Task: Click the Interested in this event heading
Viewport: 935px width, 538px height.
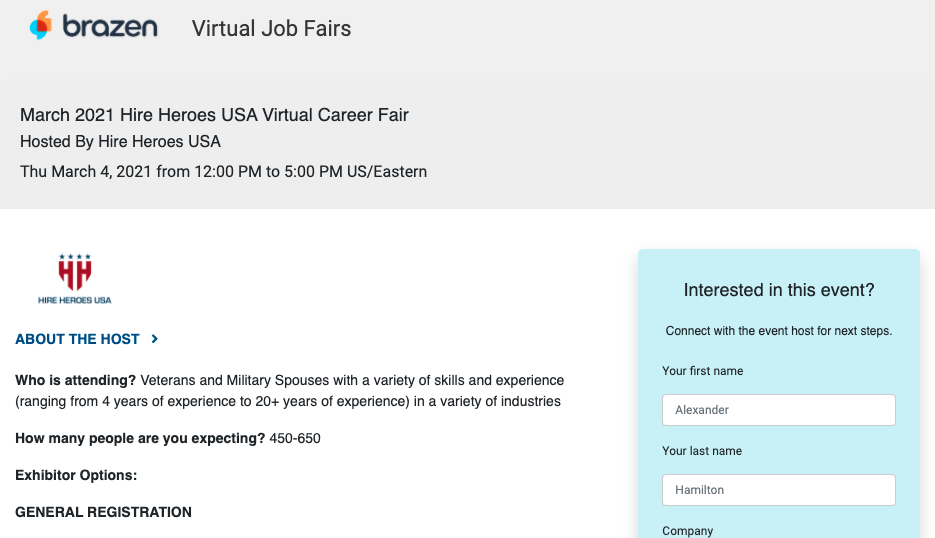Action: point(779,290)
